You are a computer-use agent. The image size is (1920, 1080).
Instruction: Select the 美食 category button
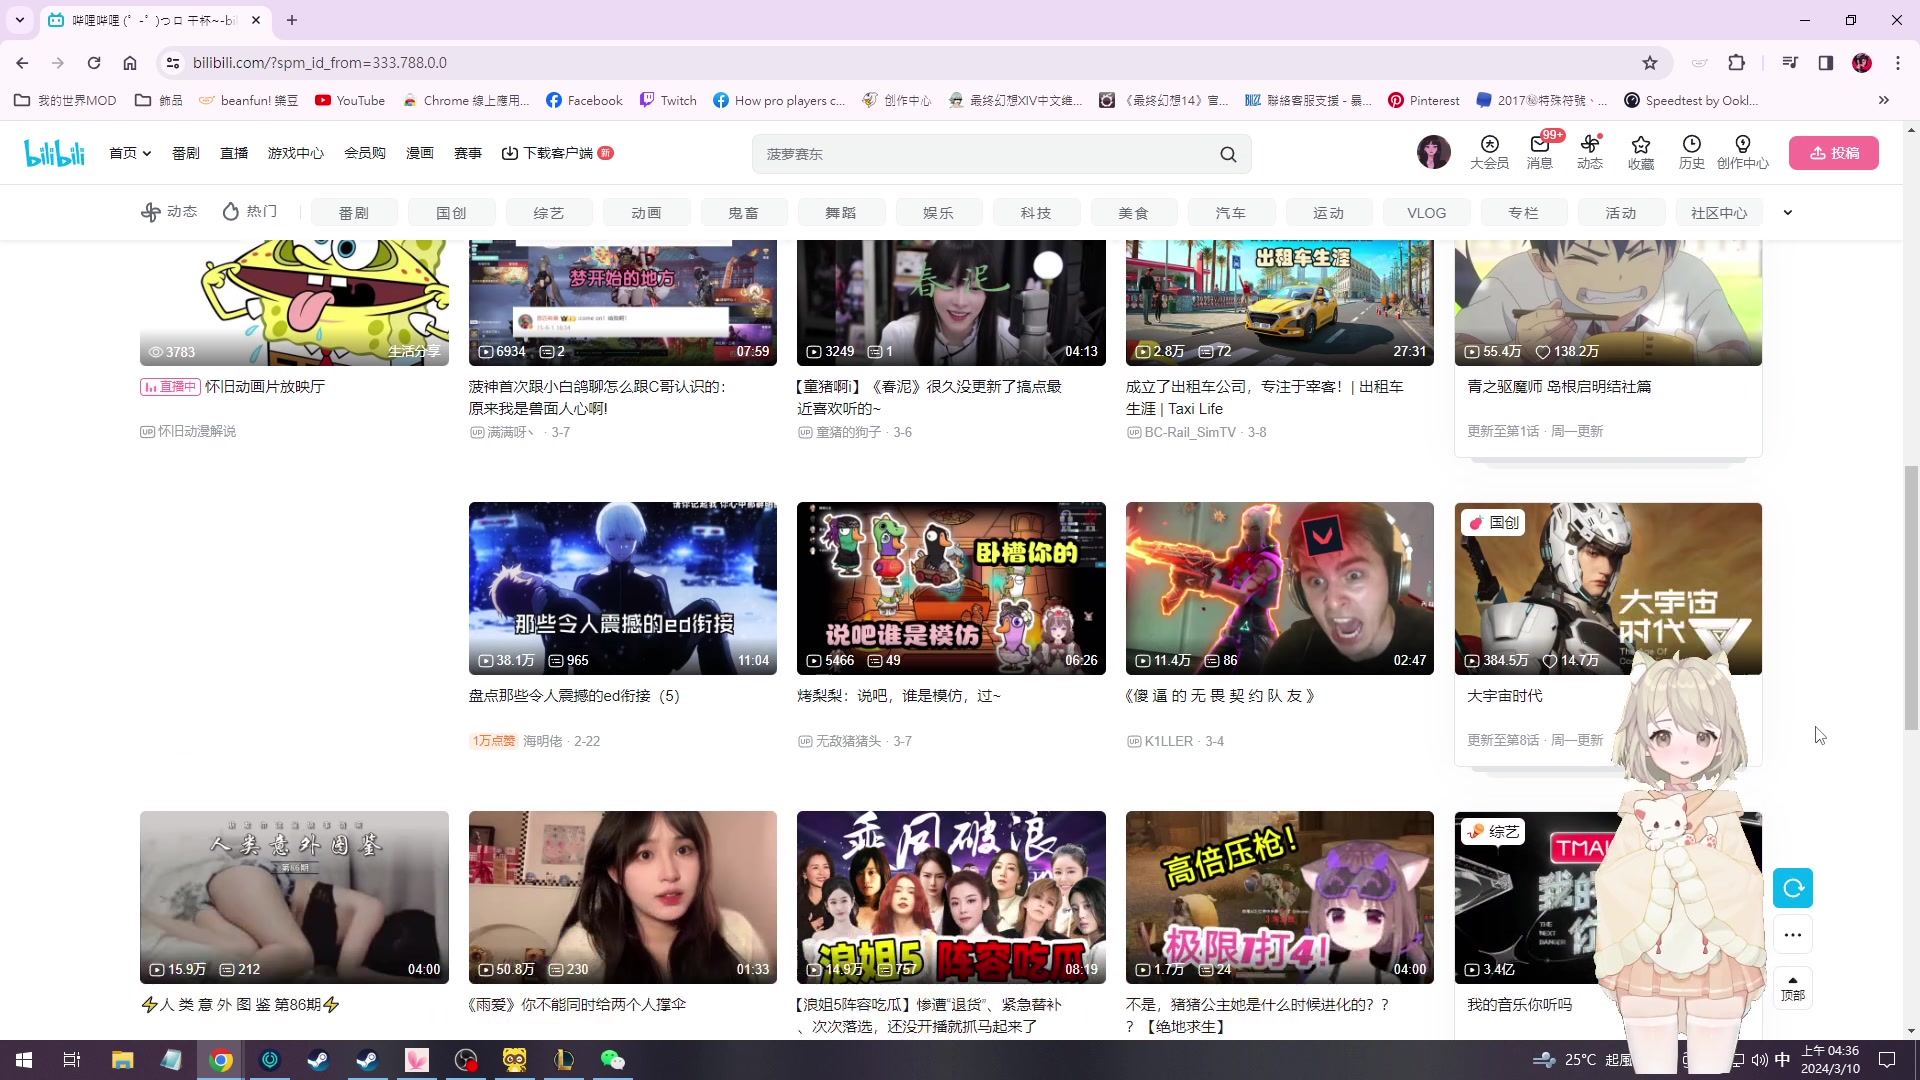(x=1133, y=213)
